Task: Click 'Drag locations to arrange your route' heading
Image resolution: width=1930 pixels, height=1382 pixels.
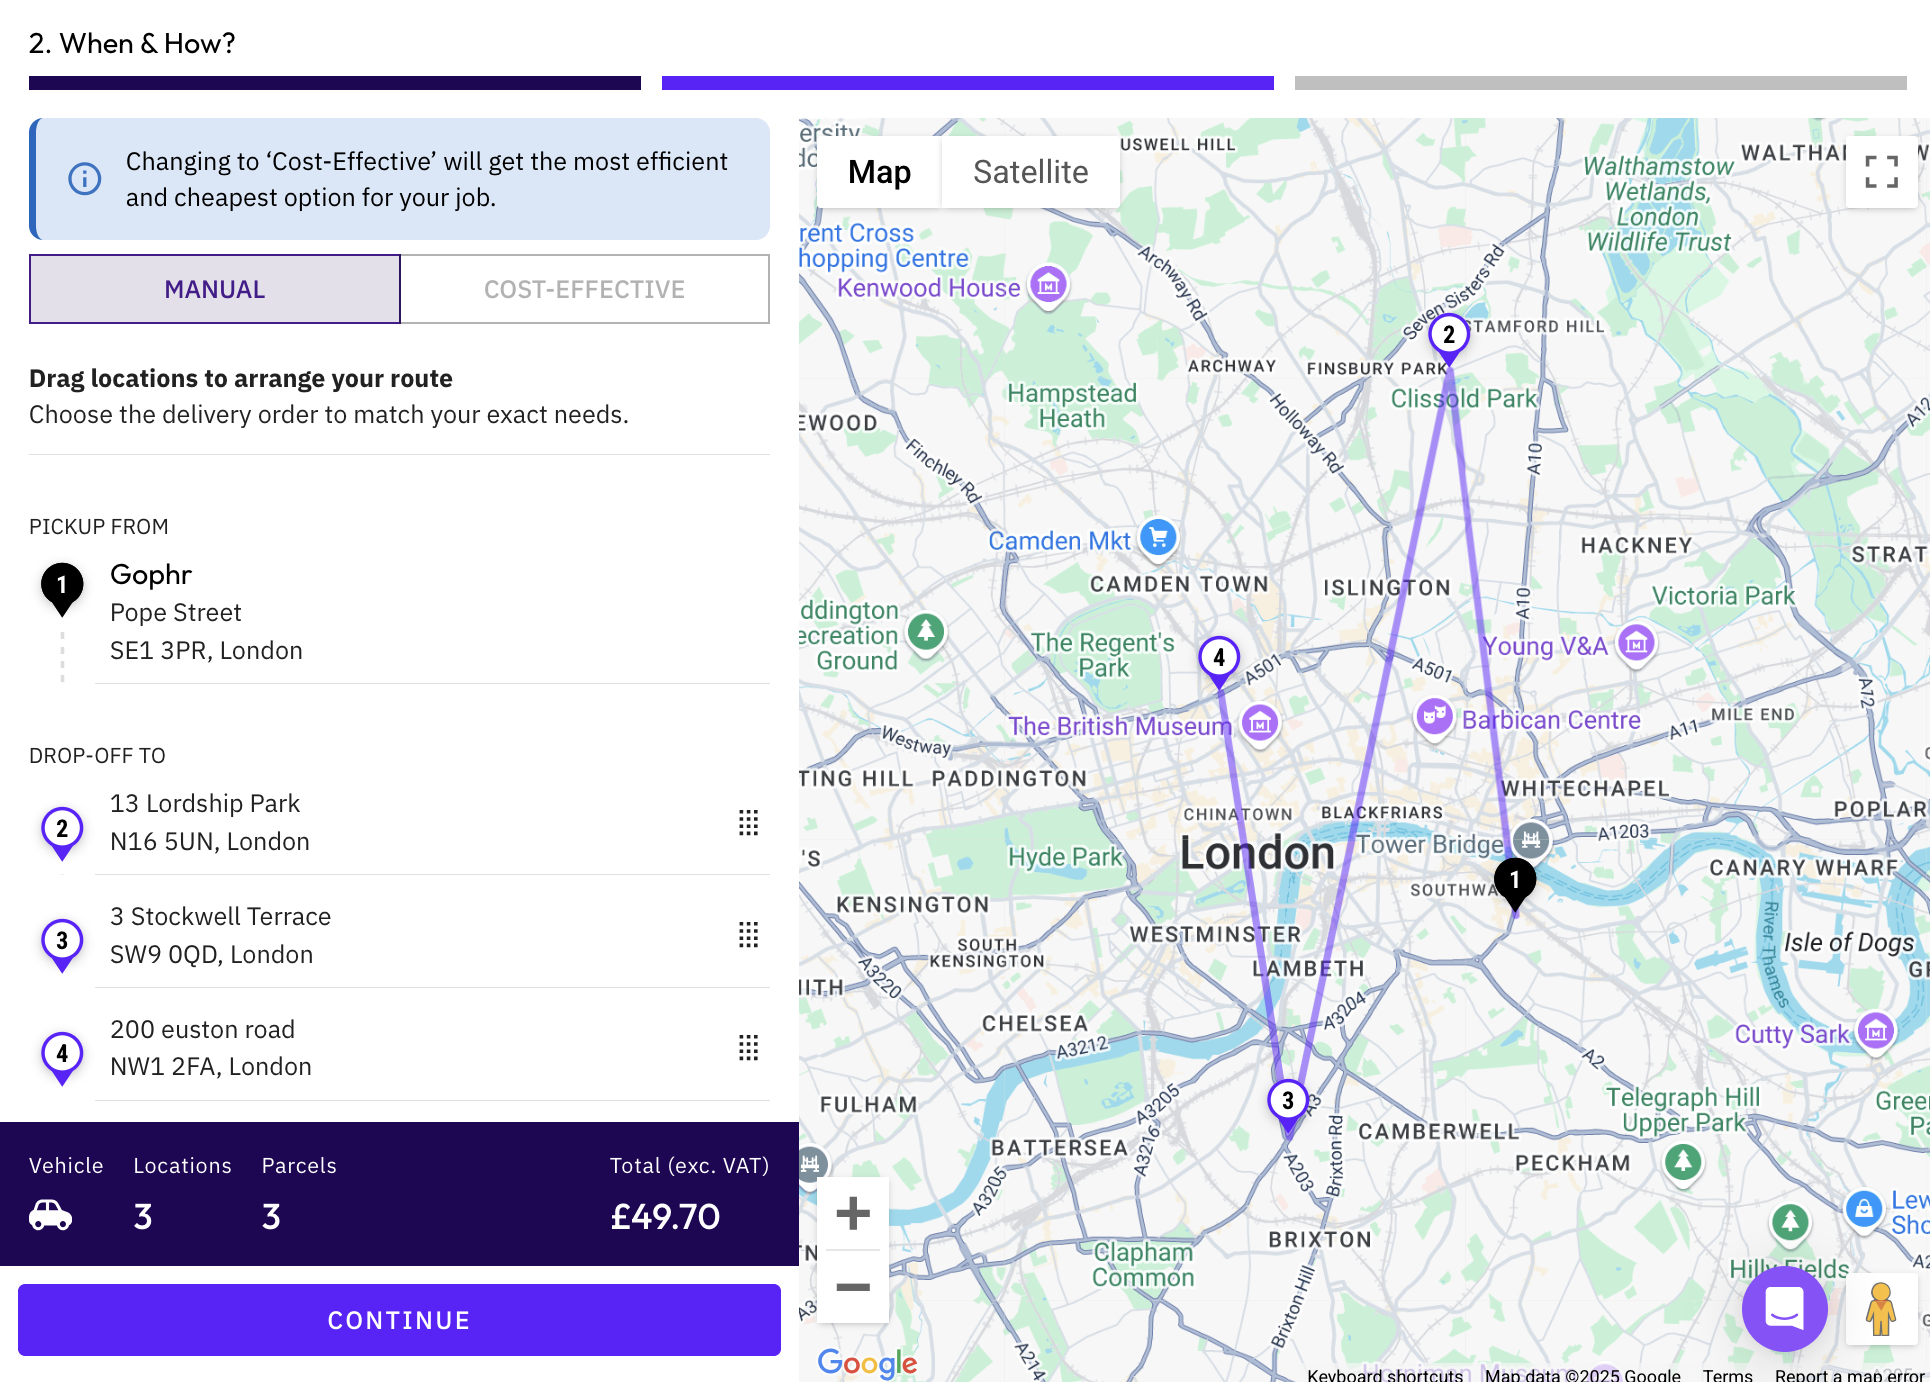Action: [241, 378]
